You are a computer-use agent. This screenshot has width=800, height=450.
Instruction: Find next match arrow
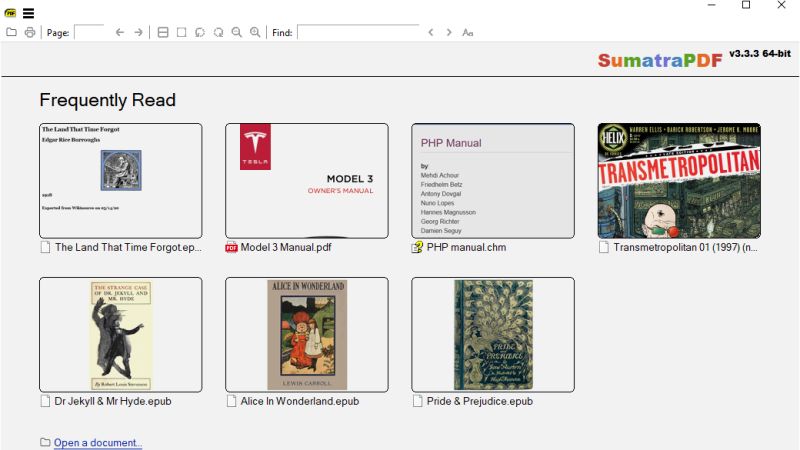(x=449, y=32)
